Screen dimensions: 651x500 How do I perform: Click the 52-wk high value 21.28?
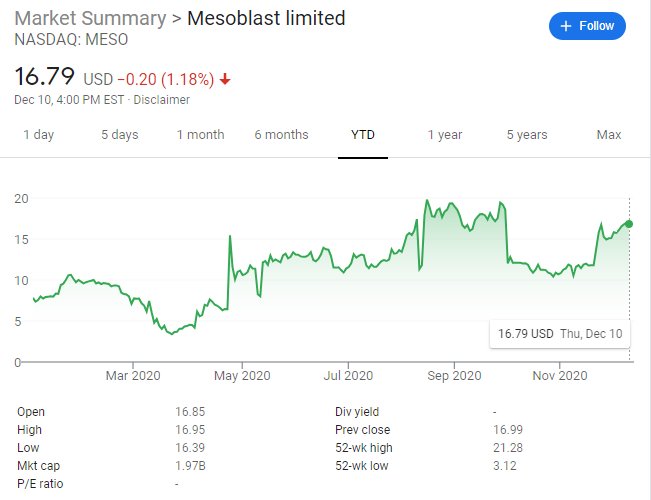coord(508,448)
